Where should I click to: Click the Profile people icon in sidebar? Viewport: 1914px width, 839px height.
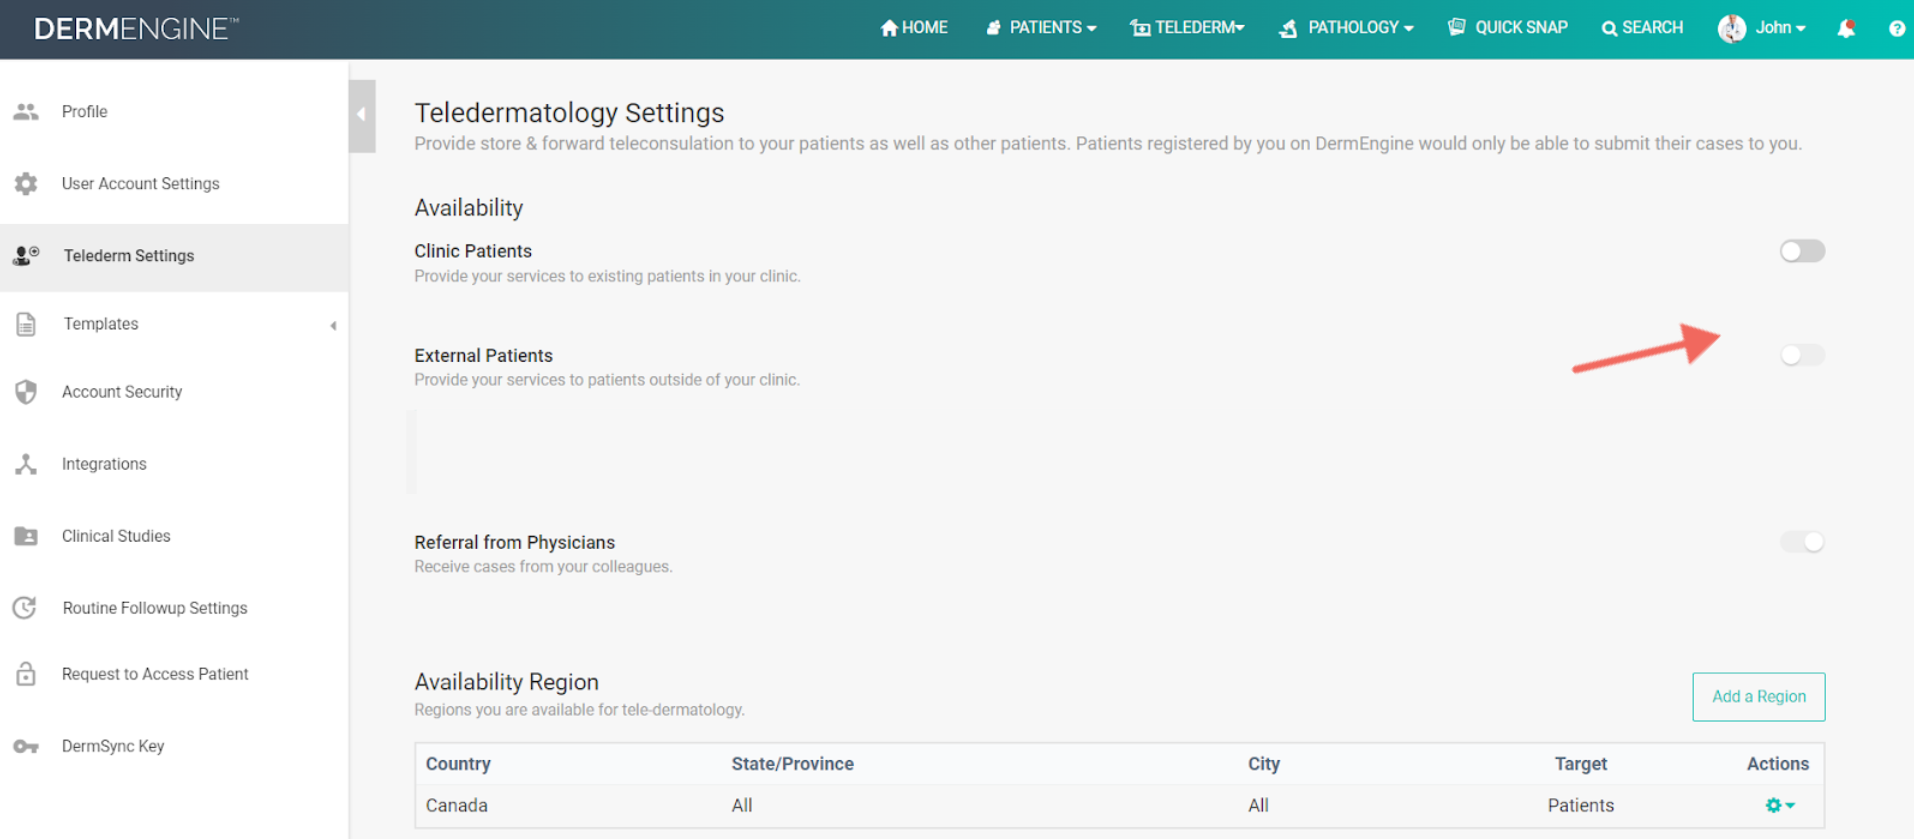[x=26, y=112]
